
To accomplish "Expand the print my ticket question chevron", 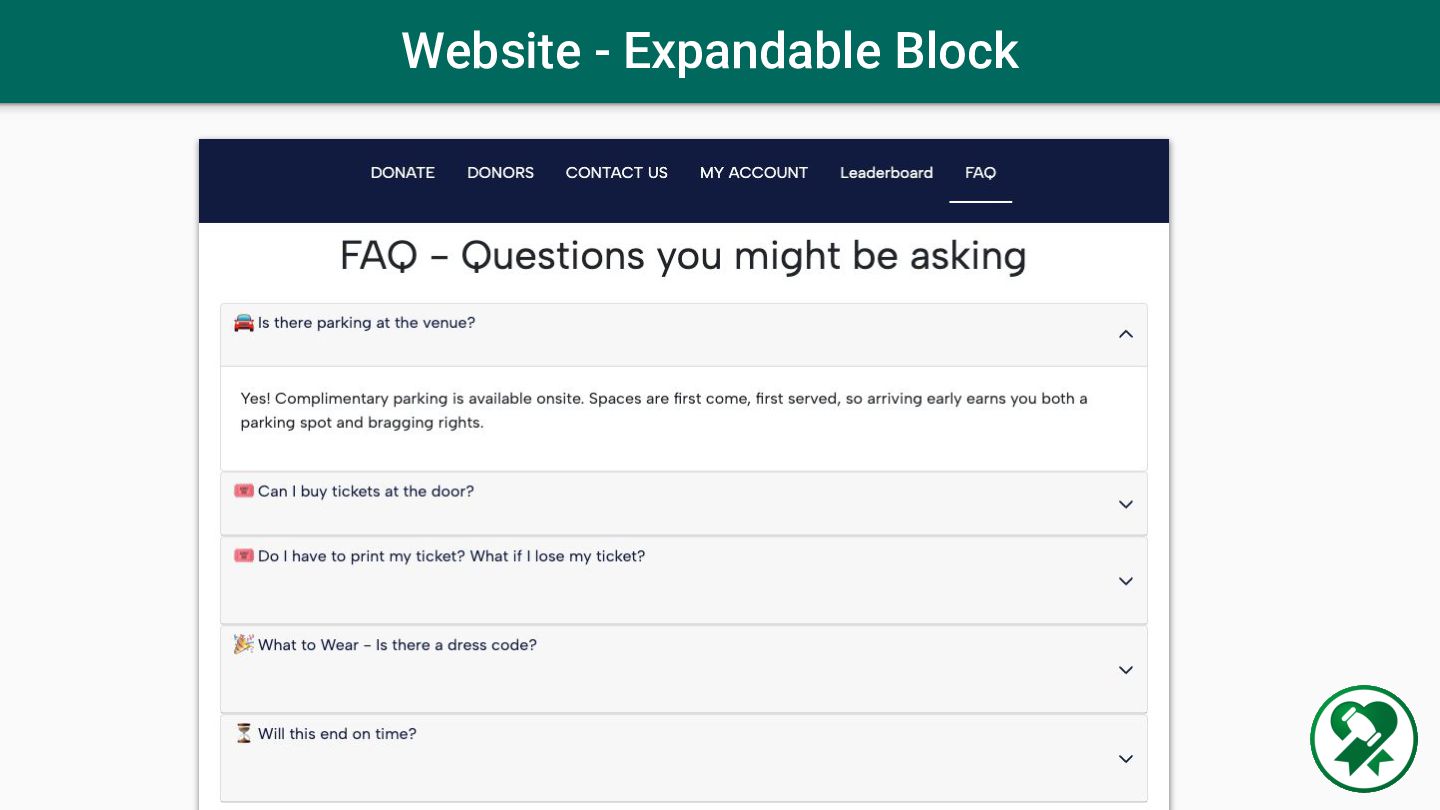I will pyautogui.click(x=1126, y=581).
